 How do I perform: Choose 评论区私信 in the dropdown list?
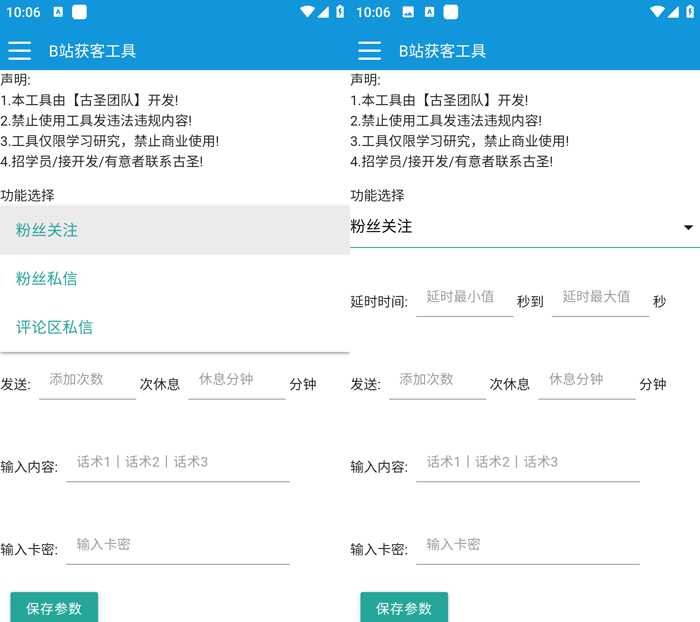[x=54, y=327]
